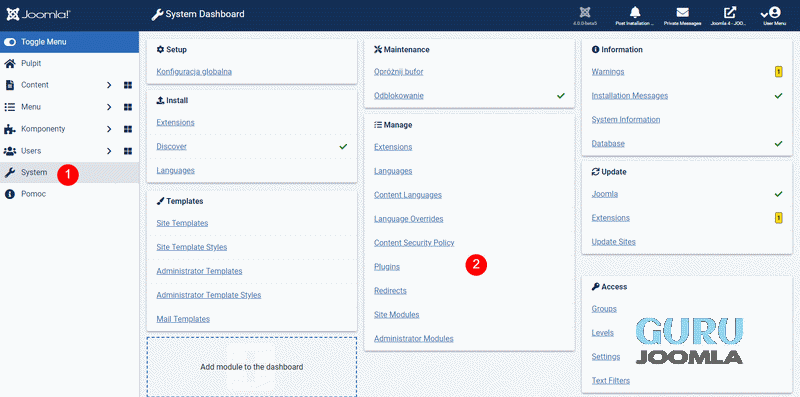Open Languages link under Manage
The height and width of the screenshot is (397, 800).
pos(393,171)
